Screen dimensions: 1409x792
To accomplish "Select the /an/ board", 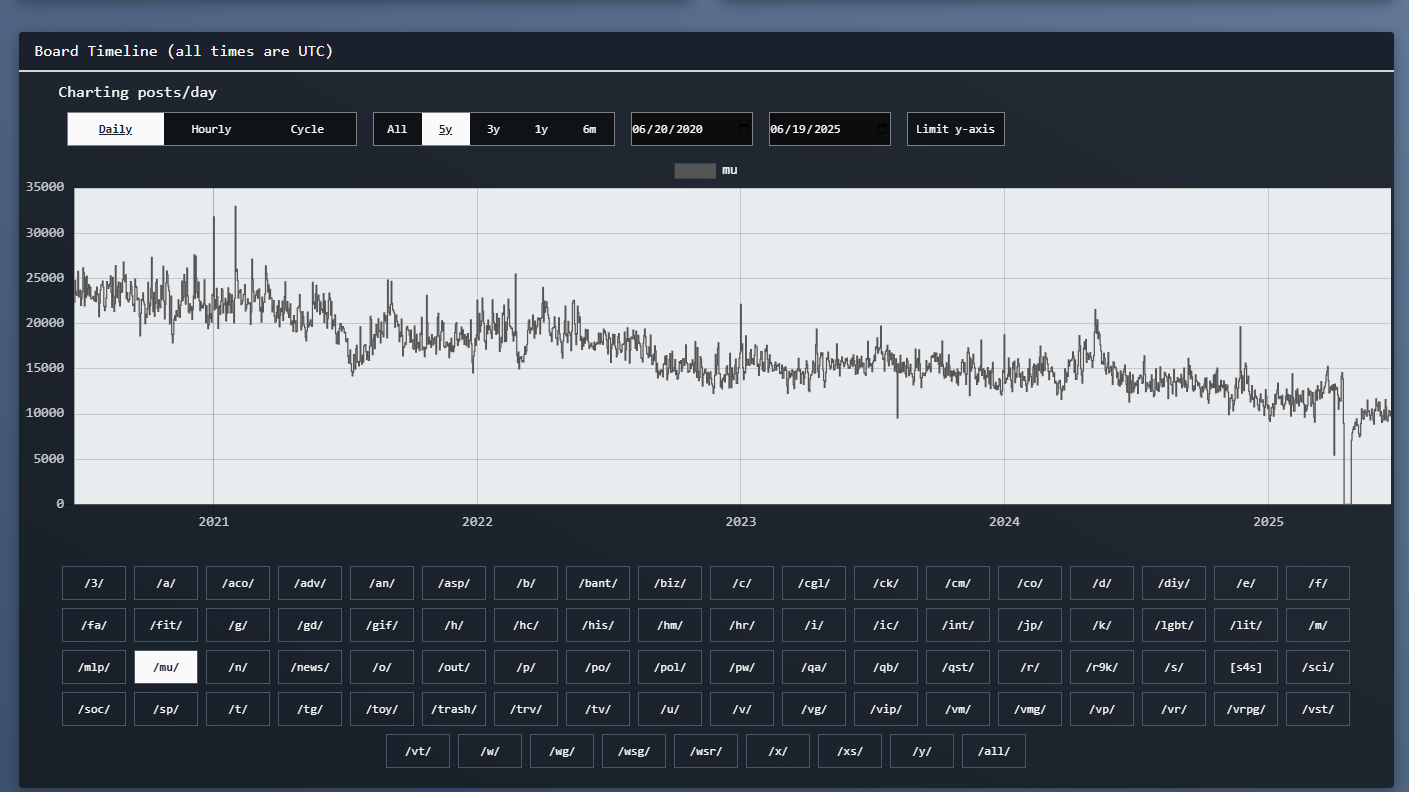I will click(382, 583).
